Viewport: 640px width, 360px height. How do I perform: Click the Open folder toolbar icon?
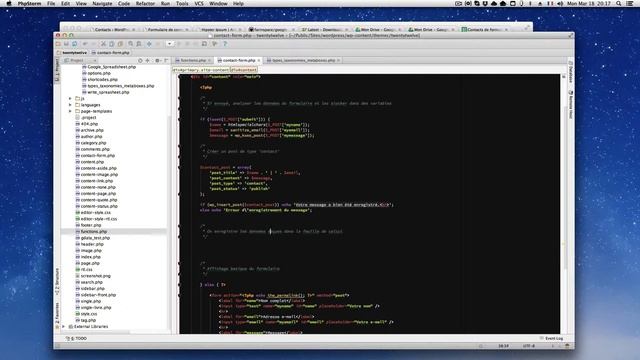58,44
